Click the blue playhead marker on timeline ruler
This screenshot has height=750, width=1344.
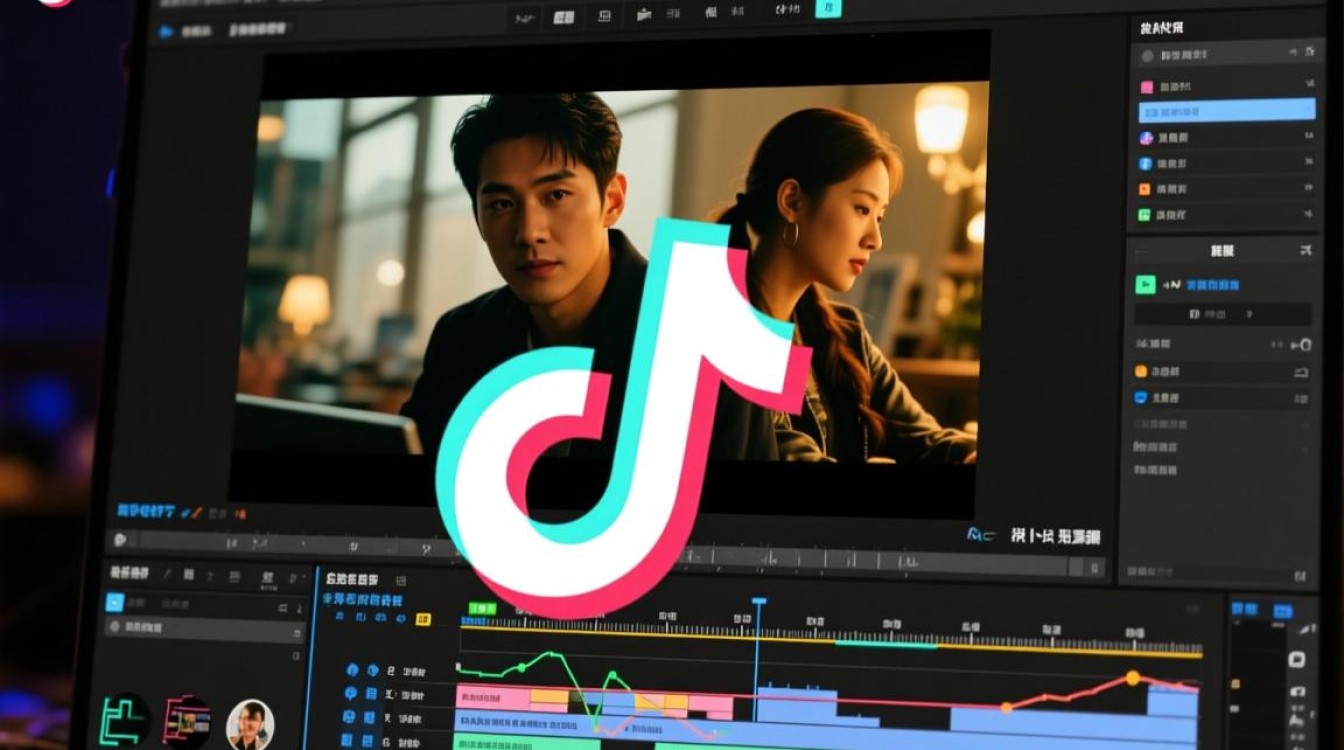coord(758,602)
